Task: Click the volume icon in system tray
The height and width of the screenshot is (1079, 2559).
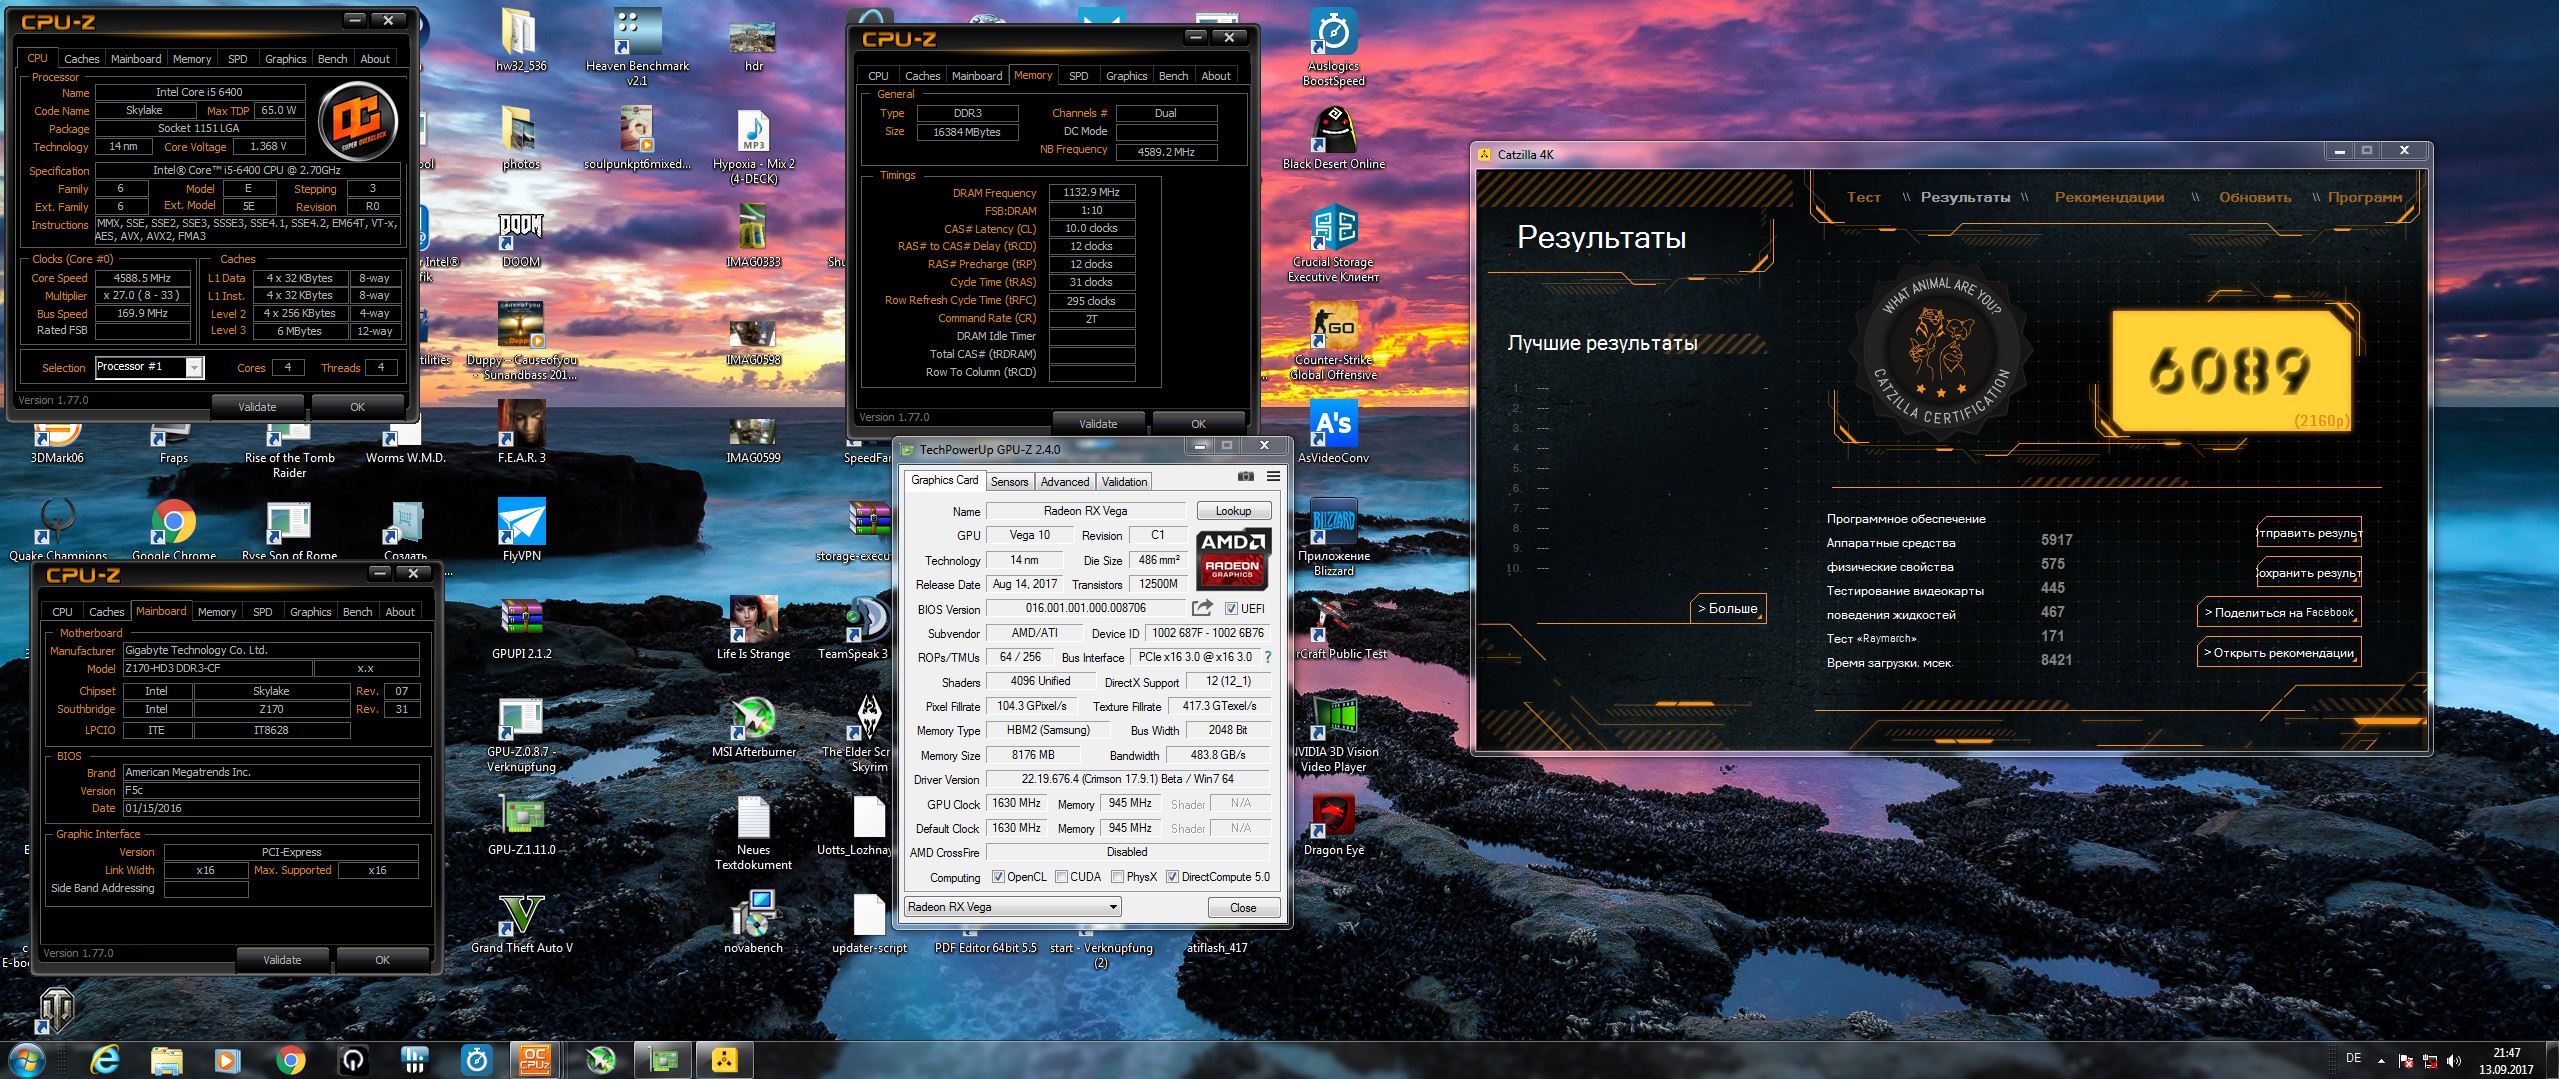Action: click(2453, 1061)
